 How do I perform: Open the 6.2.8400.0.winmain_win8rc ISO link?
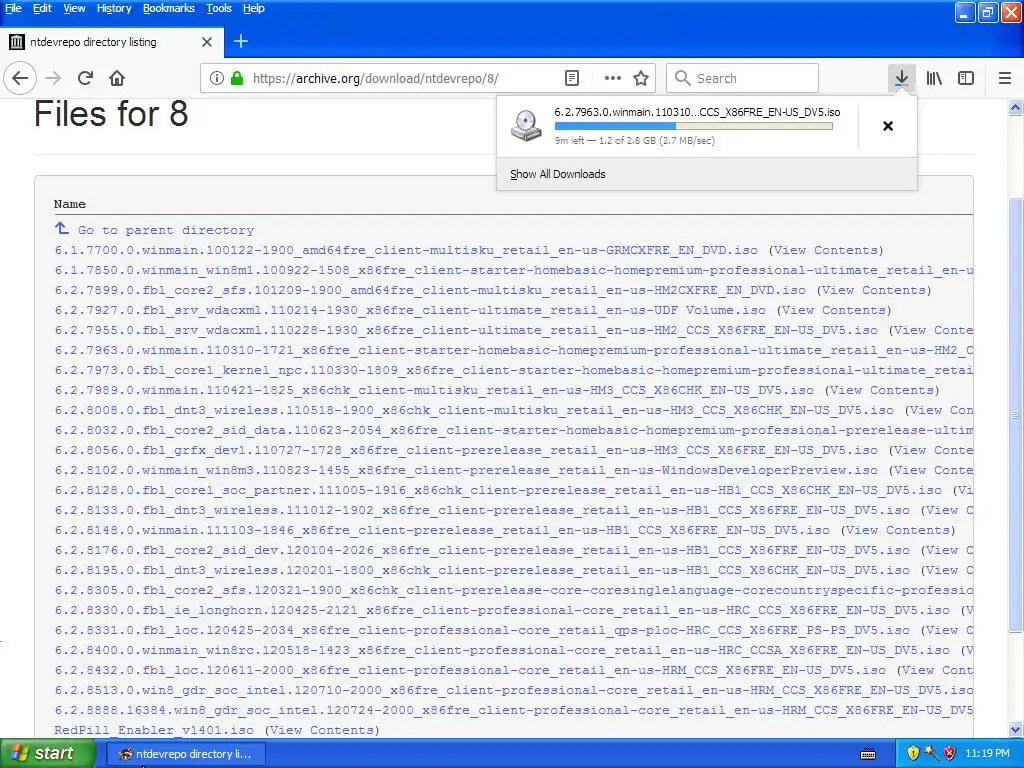pyautogui.click(x=502, y=650)
